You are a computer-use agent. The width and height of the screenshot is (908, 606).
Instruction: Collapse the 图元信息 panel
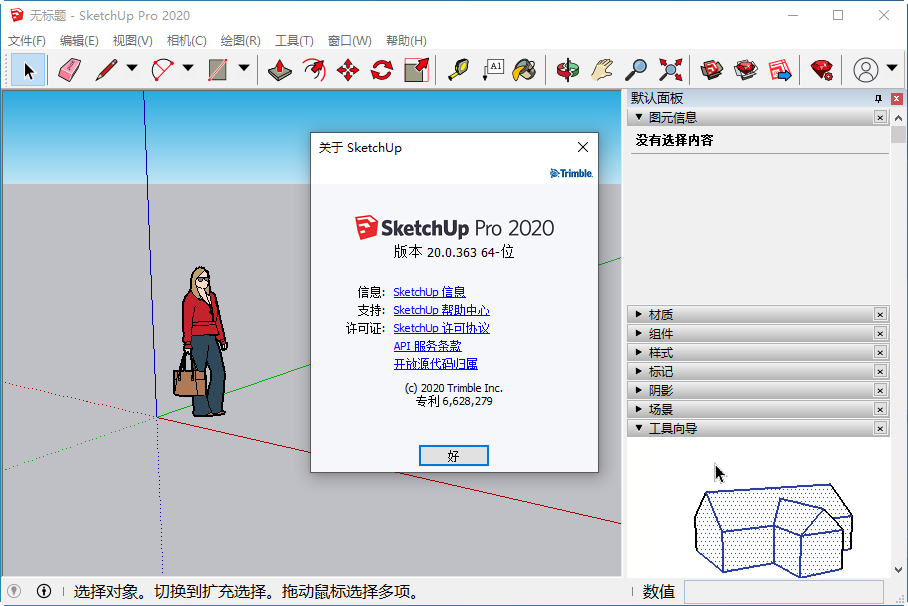coord(637,117)
